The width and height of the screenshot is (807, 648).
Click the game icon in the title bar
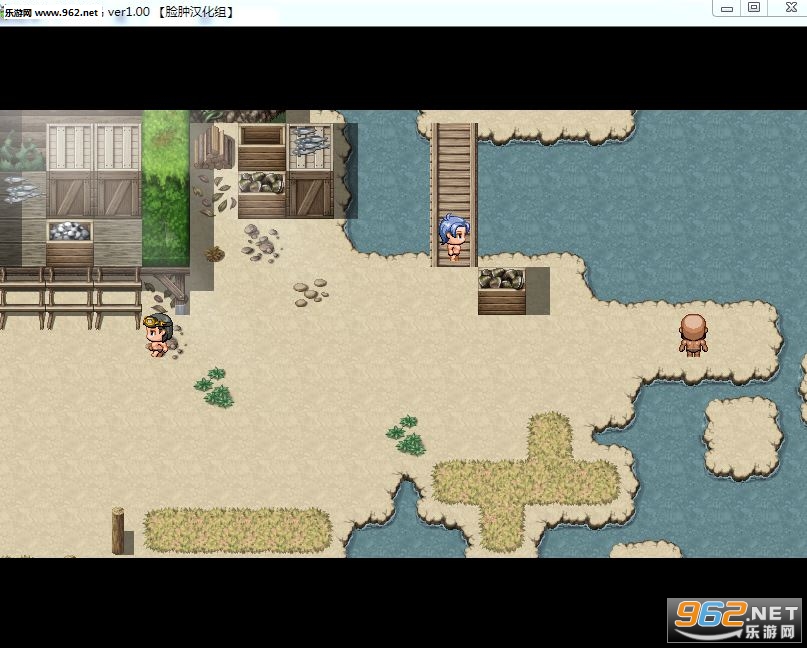pyautogui.click(x=3, y=12)
